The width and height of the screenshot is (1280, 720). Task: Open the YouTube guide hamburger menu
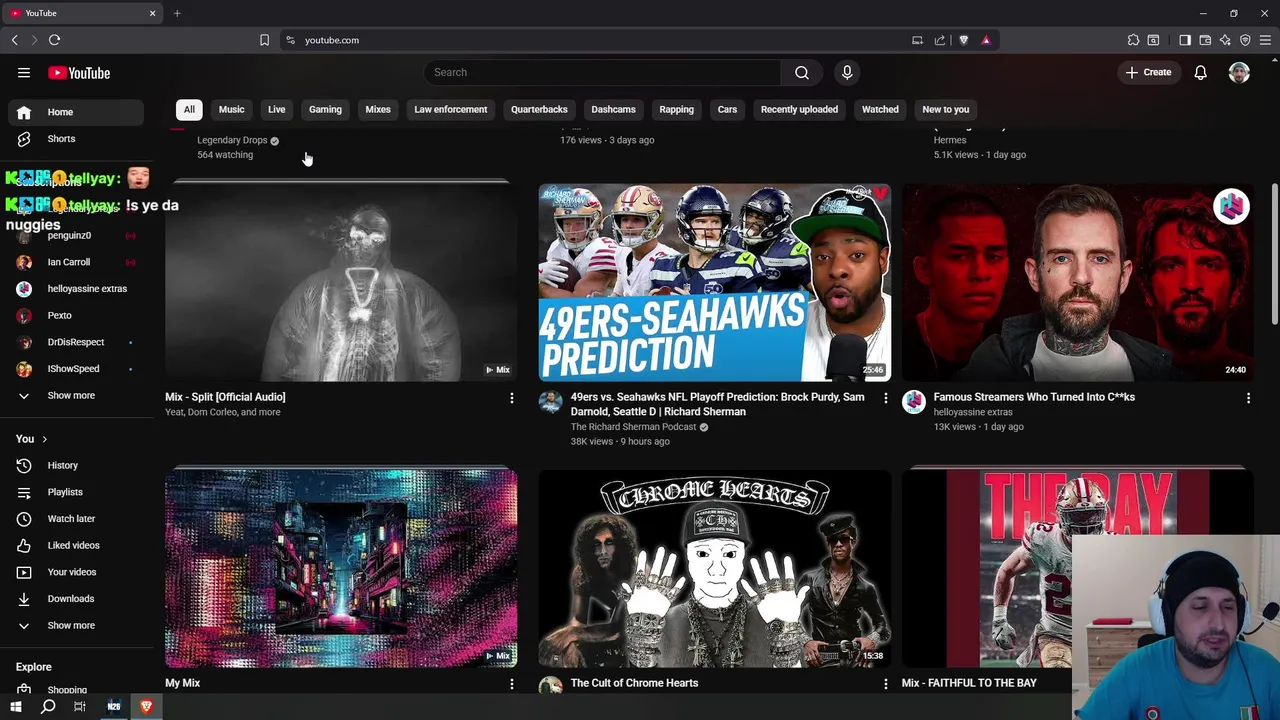tap(24, 73)
